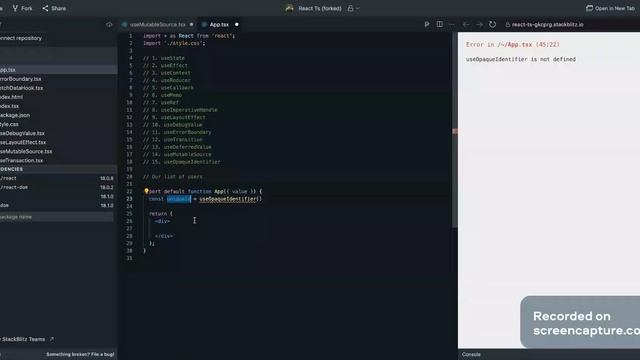The height and width of the screenshot is (360, 640).
Task: Click the project avatar beside React Ts title
Action: pos(289,8)
